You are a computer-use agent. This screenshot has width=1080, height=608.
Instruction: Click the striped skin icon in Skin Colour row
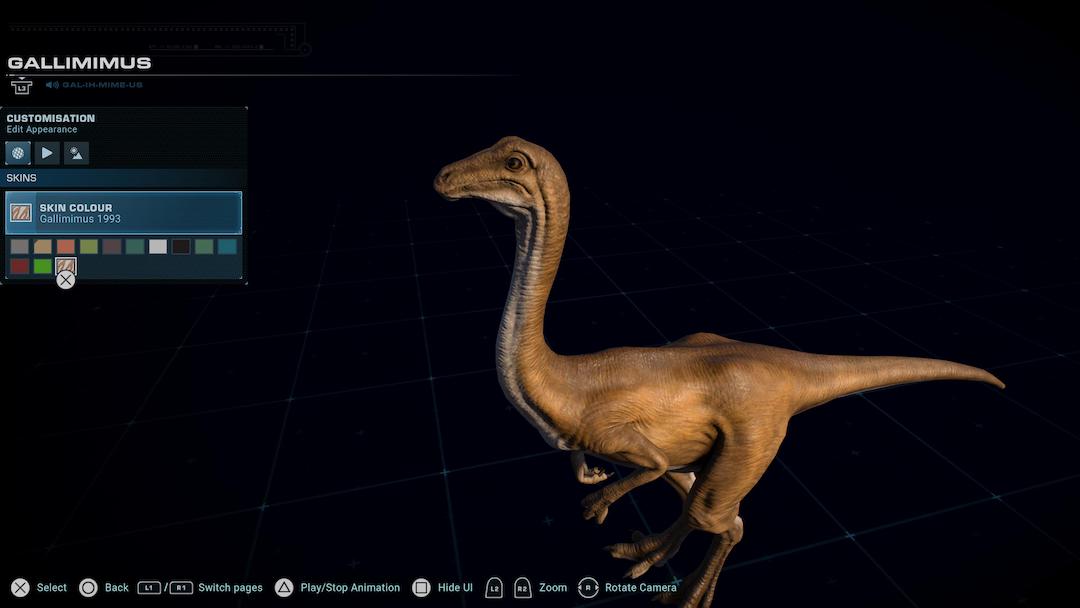tap(21, 213)
